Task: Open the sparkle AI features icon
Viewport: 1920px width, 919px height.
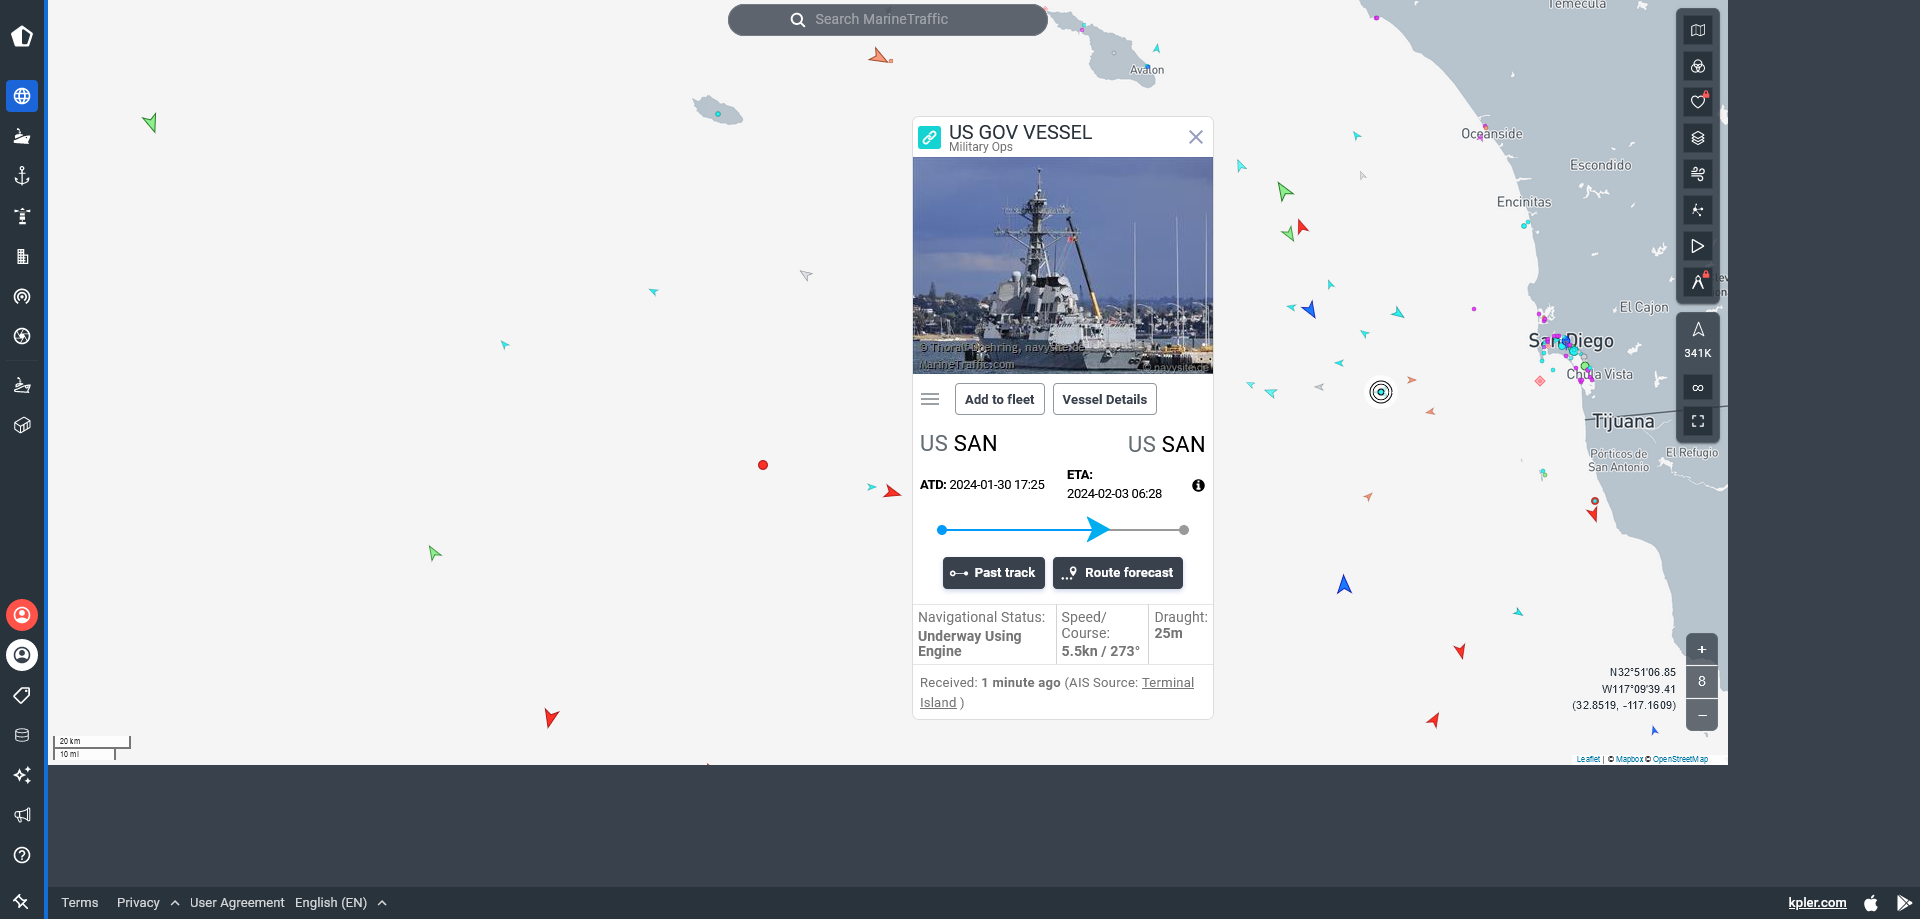Action: pos(22,775)
